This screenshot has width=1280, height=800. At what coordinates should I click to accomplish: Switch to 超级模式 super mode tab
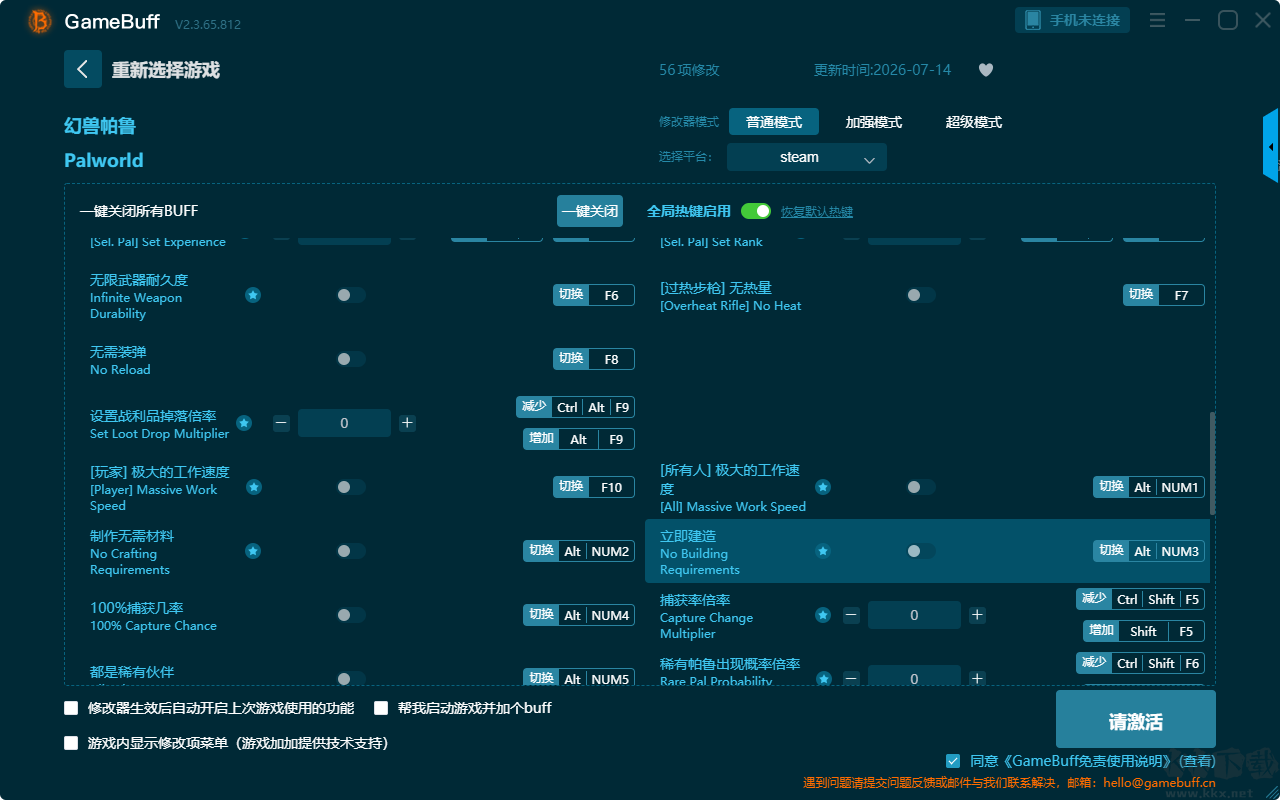tap(974, 122)
